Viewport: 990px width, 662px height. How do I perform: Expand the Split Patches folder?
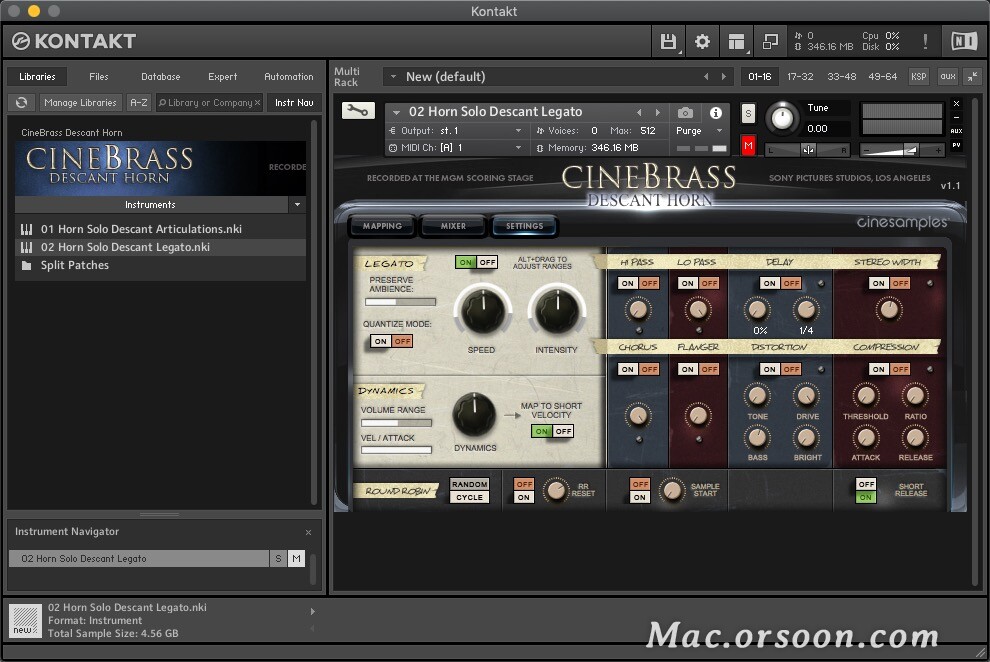click(x=75, y=265)
